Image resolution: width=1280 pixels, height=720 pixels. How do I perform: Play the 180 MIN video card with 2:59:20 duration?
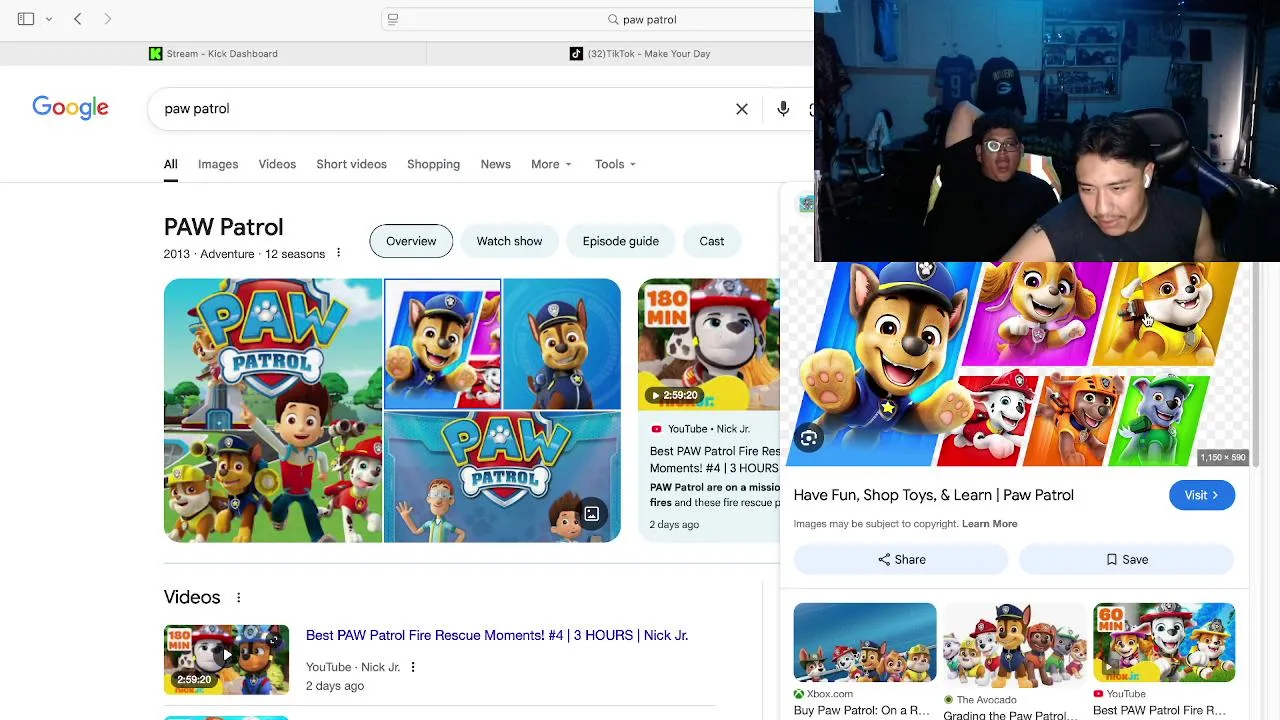(709, 344)
